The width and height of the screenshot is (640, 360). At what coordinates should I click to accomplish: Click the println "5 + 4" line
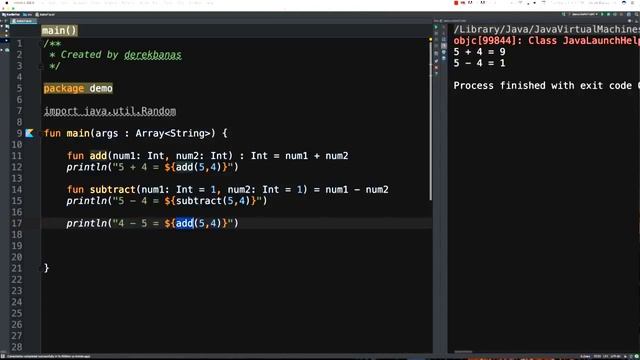(x=152, y=167)
